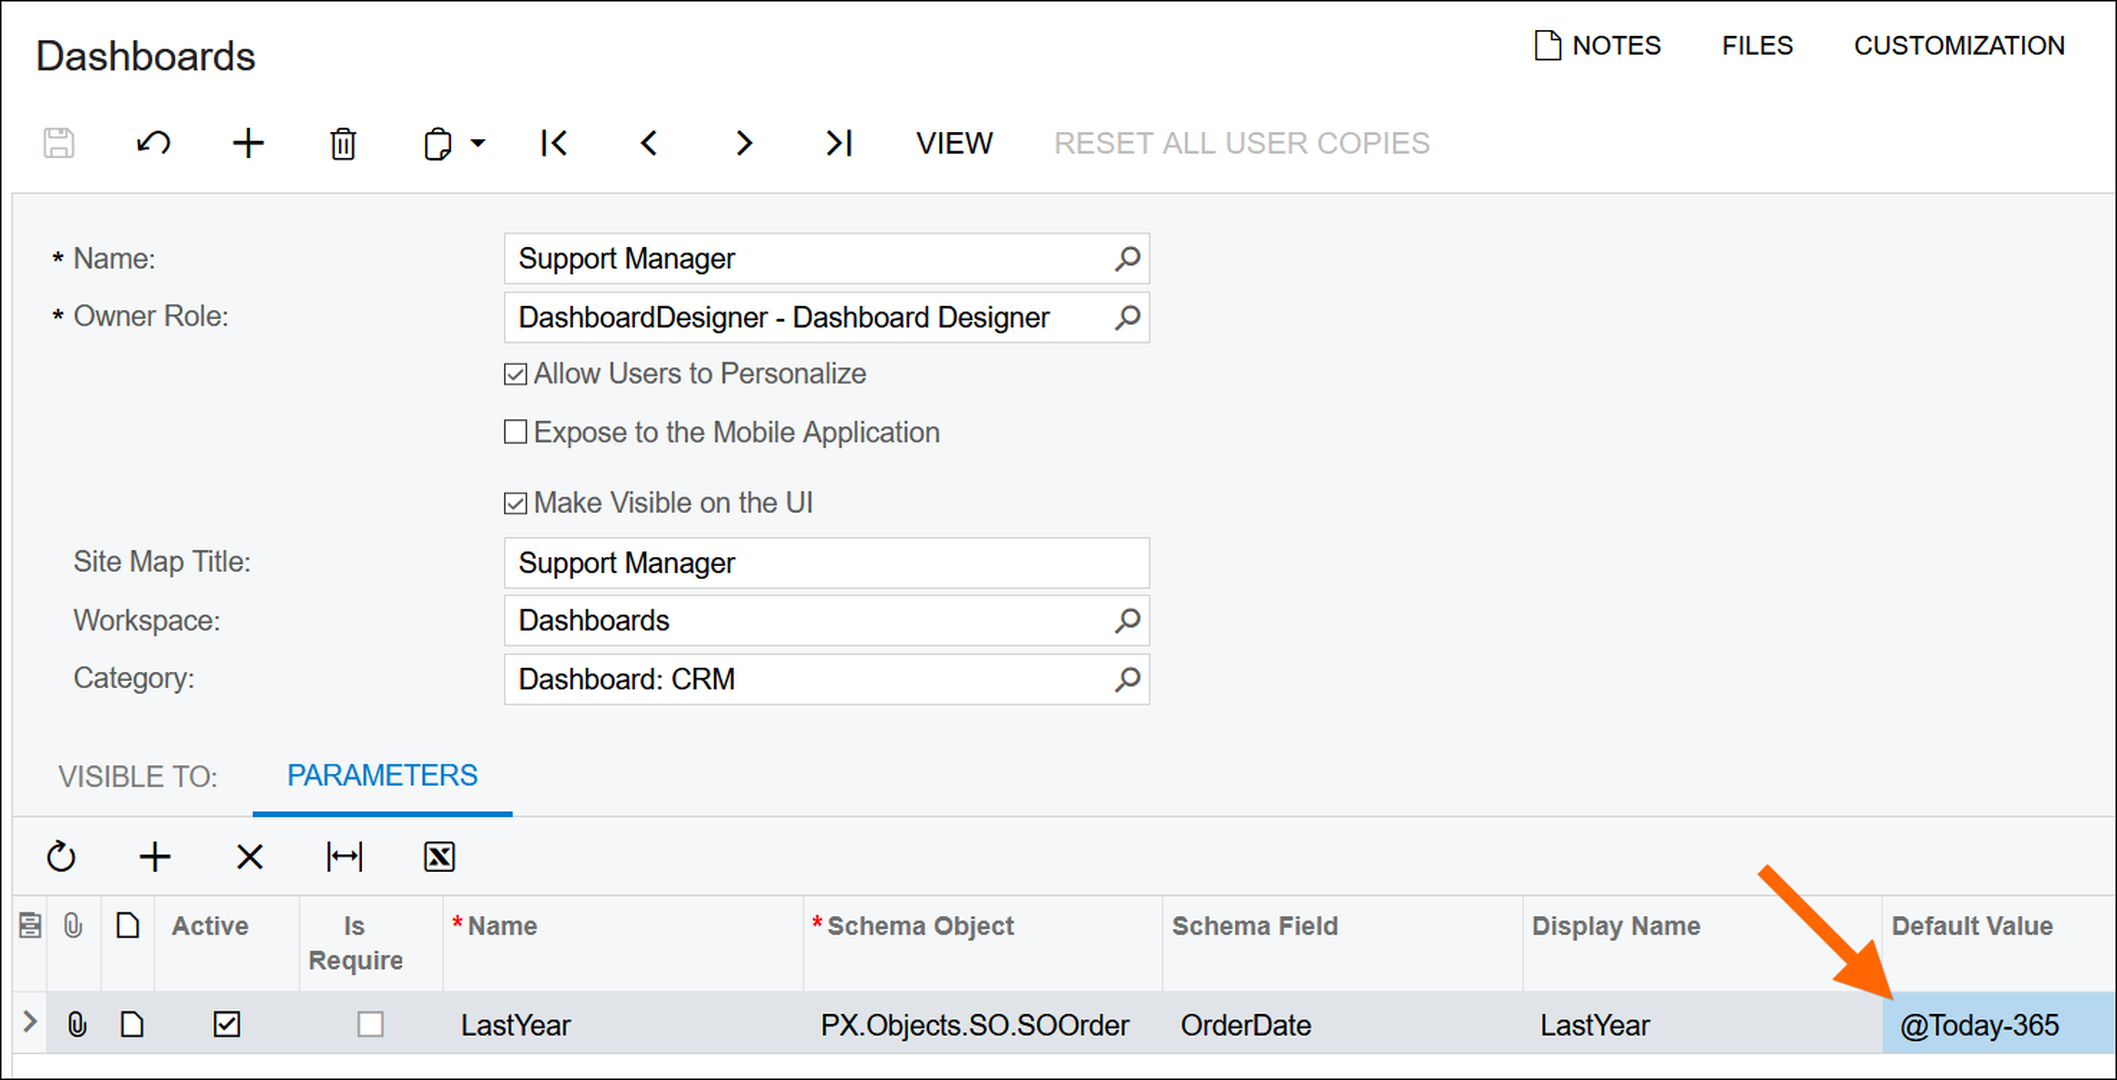
Task: Open Owner Role lookup selector
Action: pos(1127,317)
